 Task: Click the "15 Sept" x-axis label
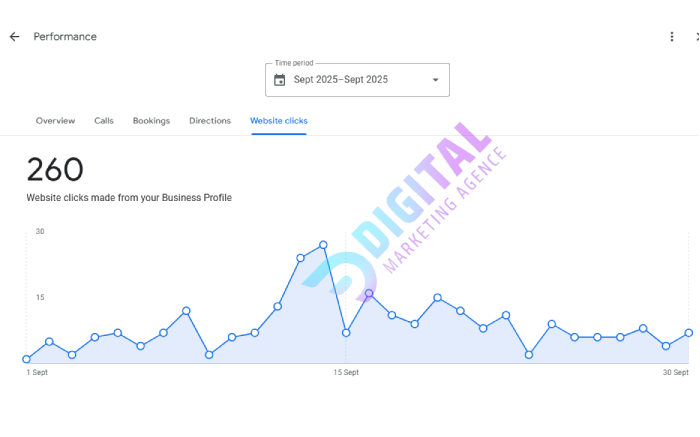tap(346, 372)
